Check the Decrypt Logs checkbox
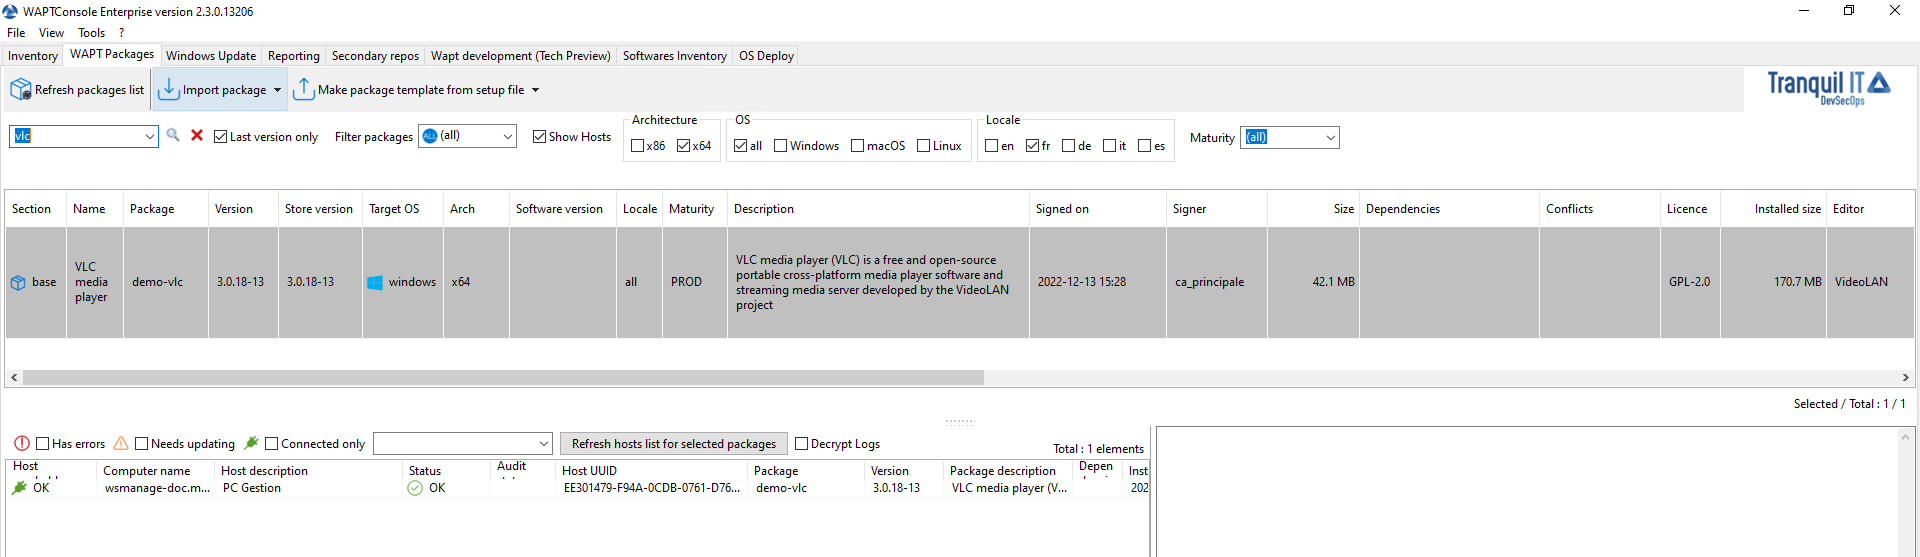1920x557 pixels. click(x=801, y=444)
